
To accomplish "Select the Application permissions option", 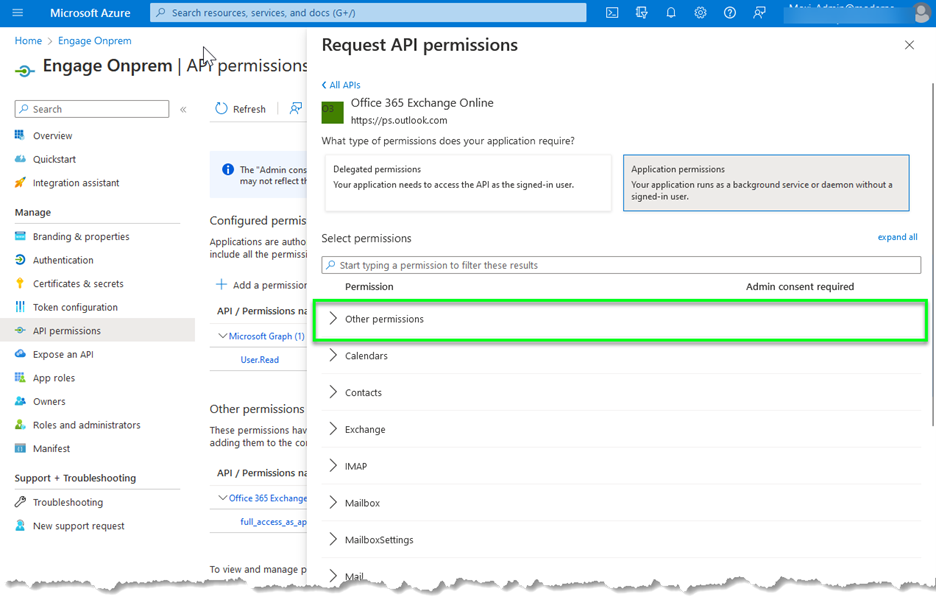I will pos(765,182).
